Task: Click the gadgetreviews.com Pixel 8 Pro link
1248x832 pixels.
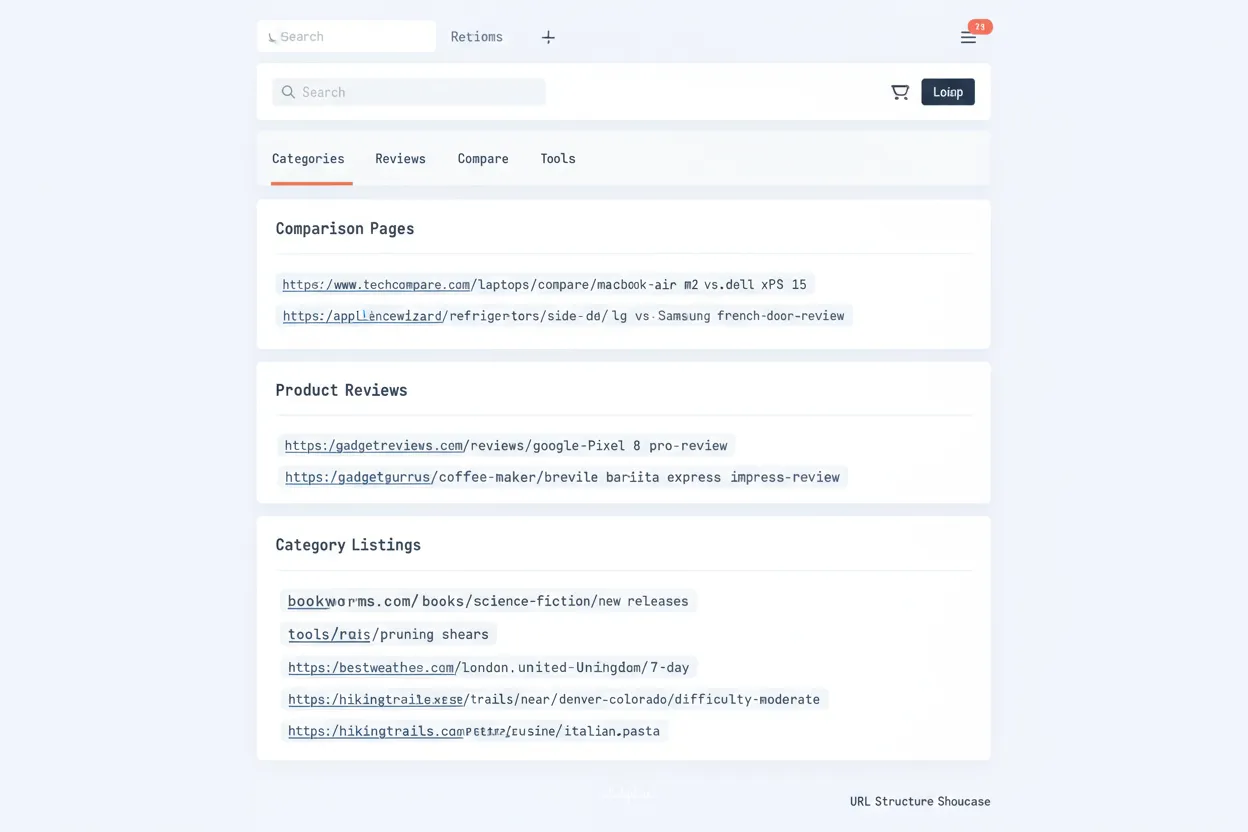Action: (505, 445)
